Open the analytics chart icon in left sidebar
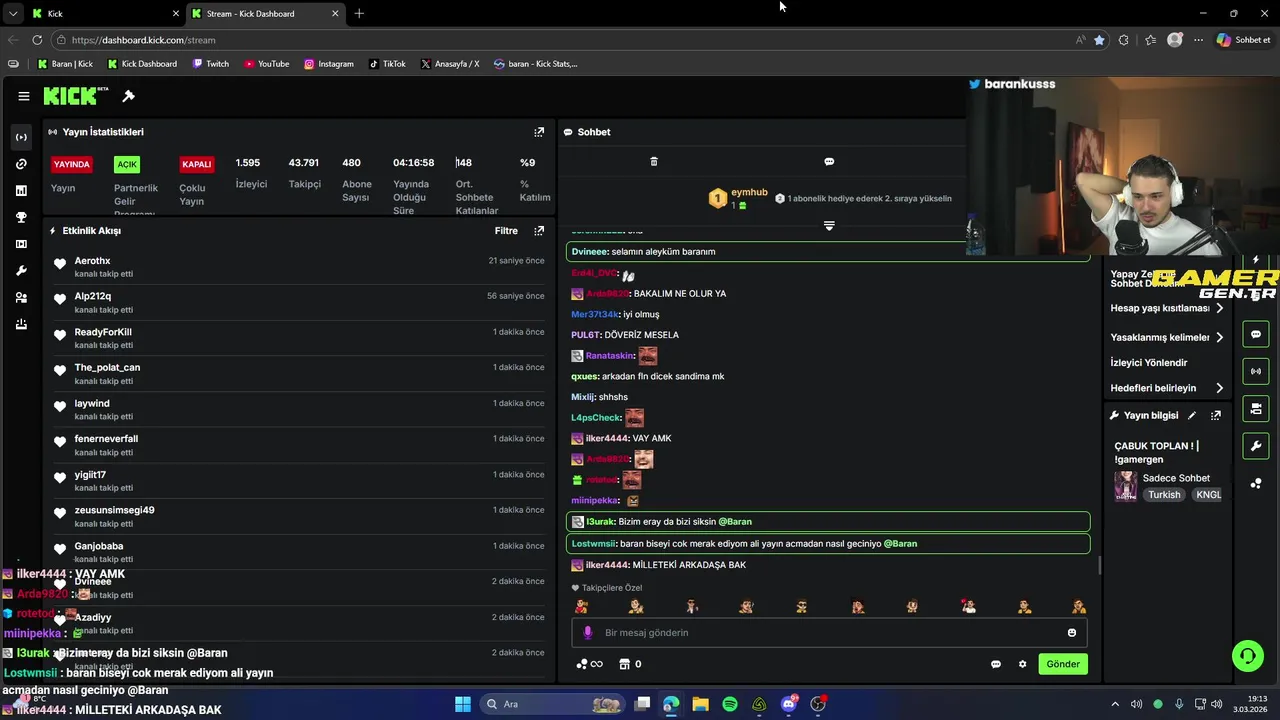This screenshot has width=1280, height=720. coord(21,190)
